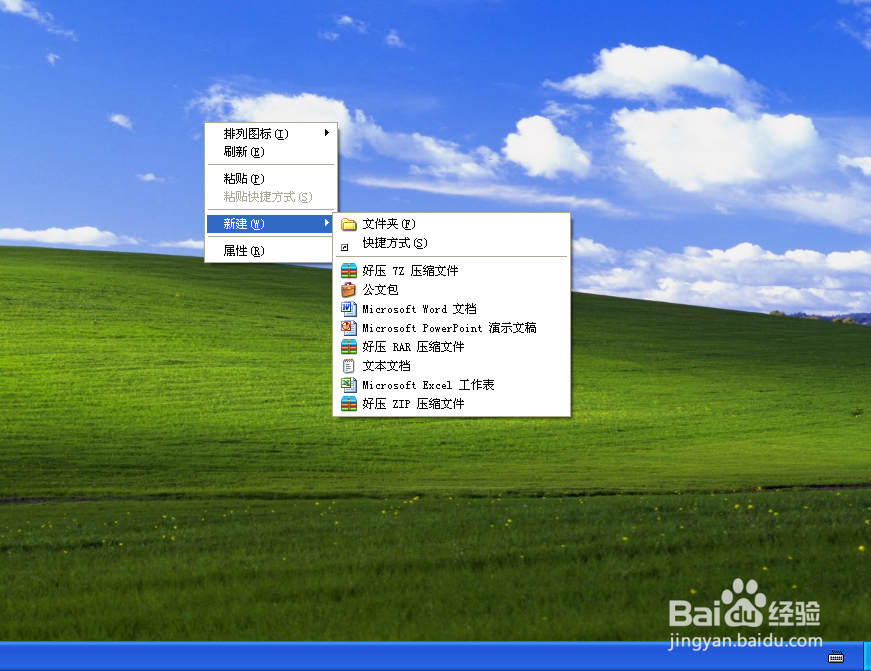Click the Microsoft Excel worksheet icon
871x671 pixels.
[x=349, y=385]
